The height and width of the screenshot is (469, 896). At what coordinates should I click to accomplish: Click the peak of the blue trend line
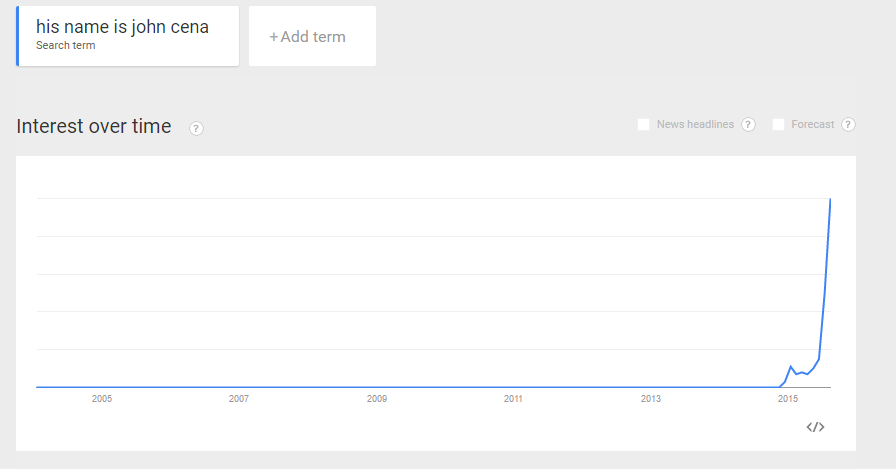click(830, 199)
